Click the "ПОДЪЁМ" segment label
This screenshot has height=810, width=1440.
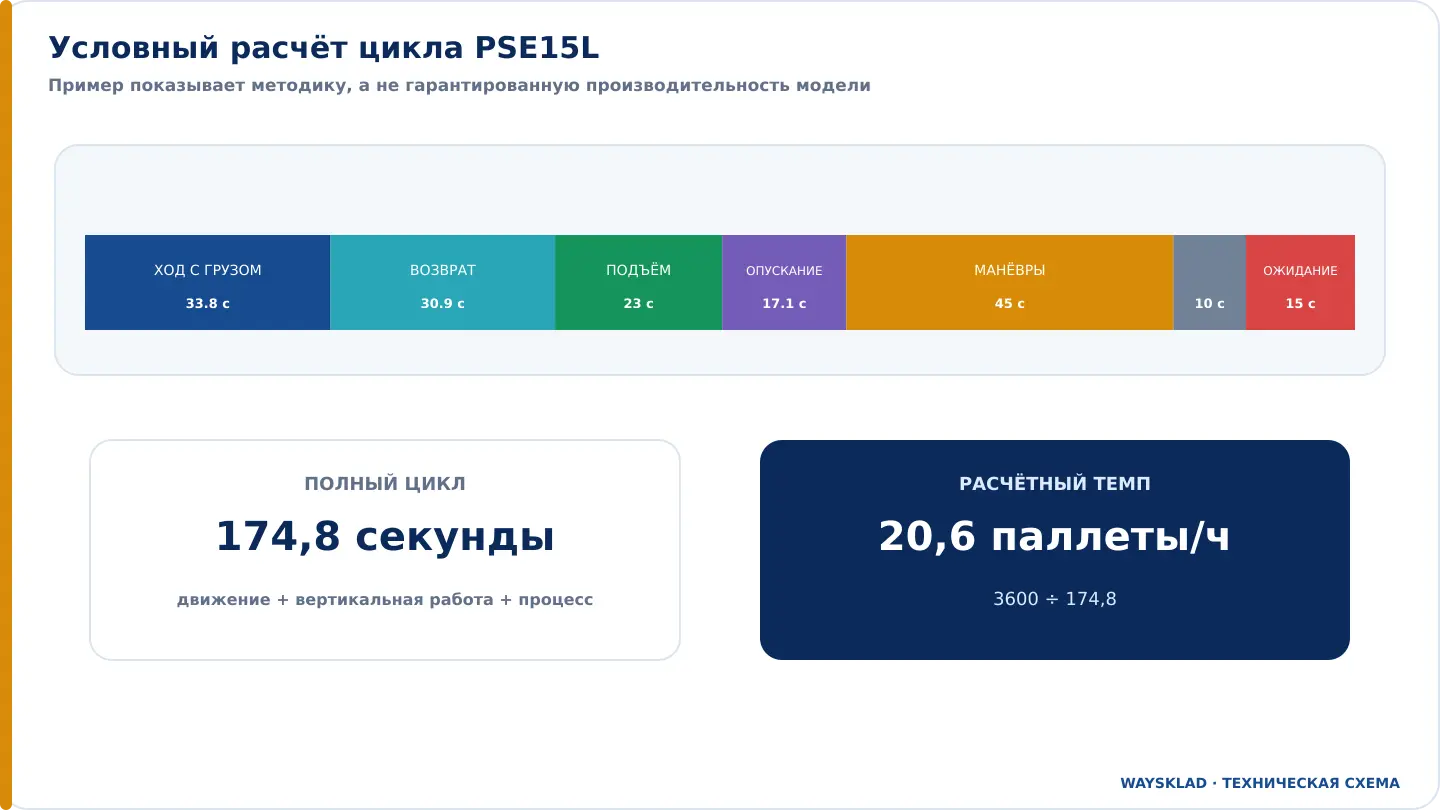coord(639,271)
